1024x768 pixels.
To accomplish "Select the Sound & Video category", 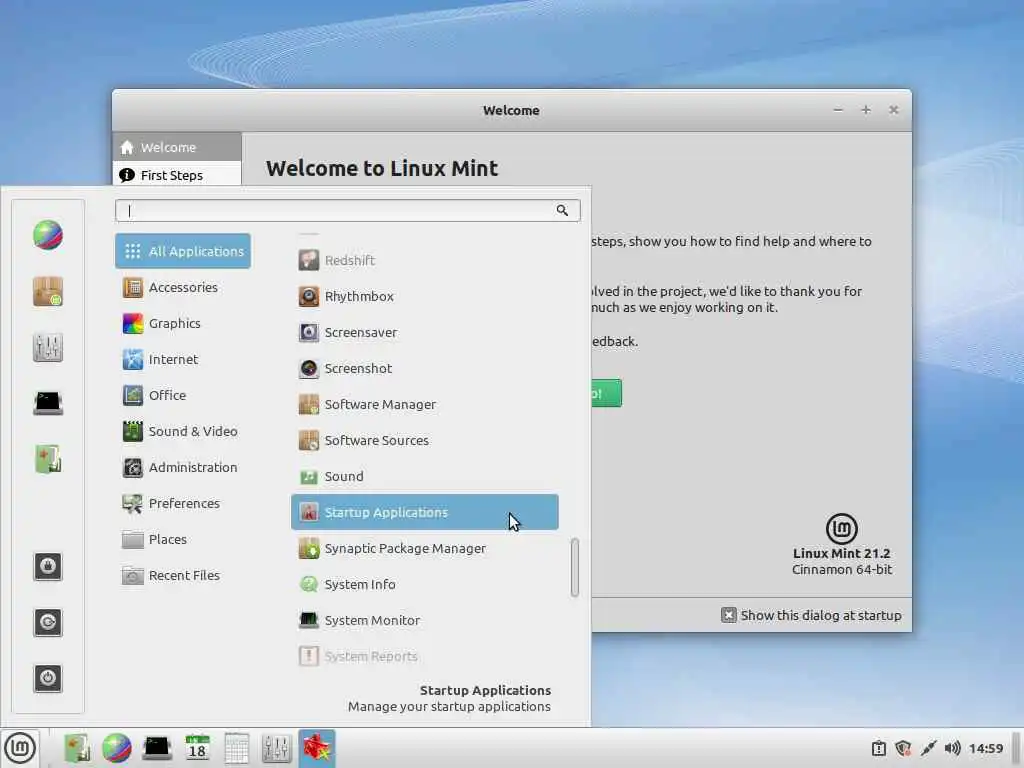I will coord(183,431).
